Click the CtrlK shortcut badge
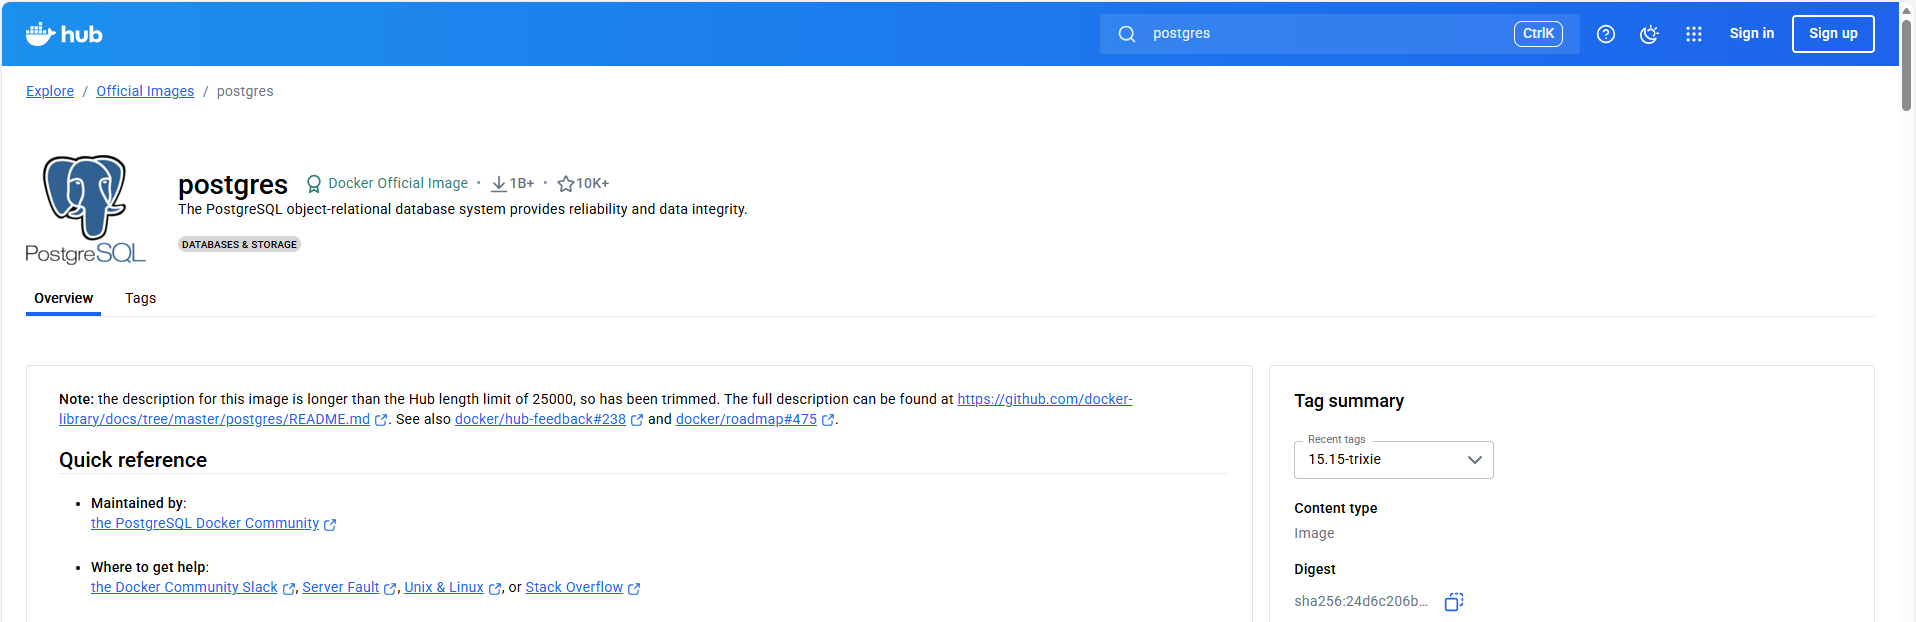The height and width of the screenshot is (622, 1916). [1538, 34]
